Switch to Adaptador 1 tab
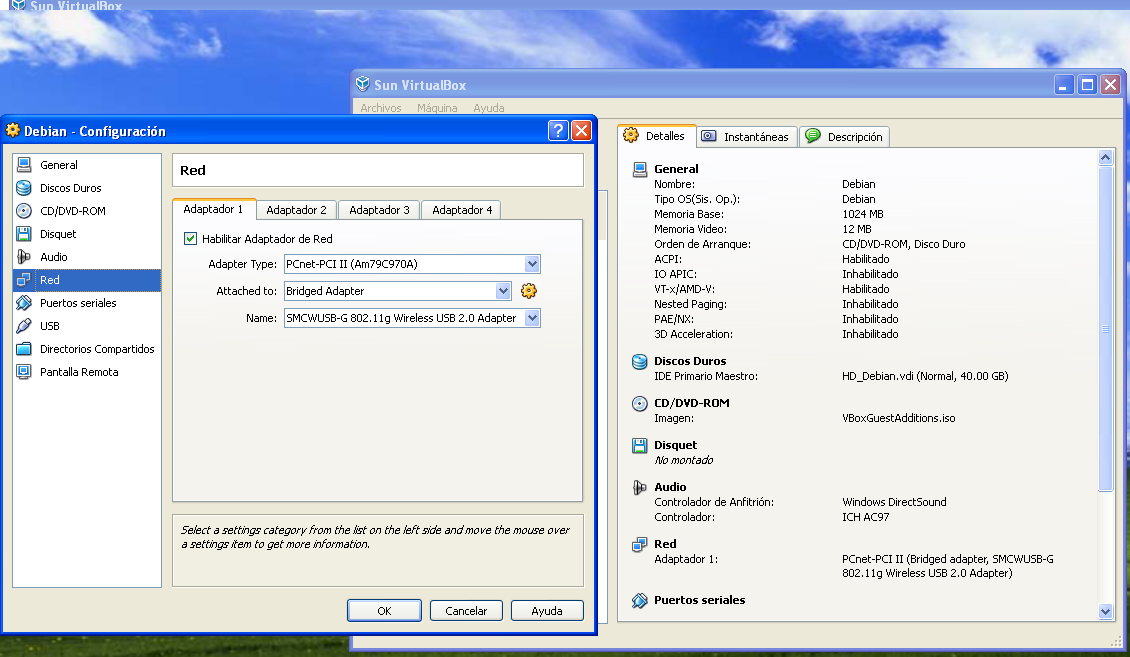This screenshot has width=1130, height=657. [213, 209]
